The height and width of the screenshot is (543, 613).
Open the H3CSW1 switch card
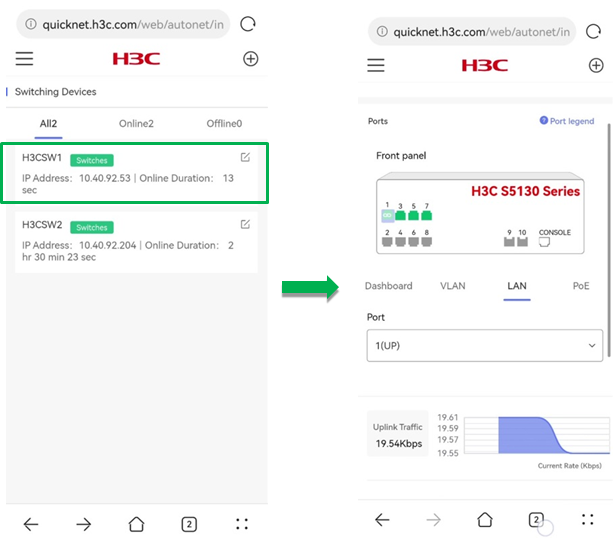pyautogui.click(x=135, y=173)
